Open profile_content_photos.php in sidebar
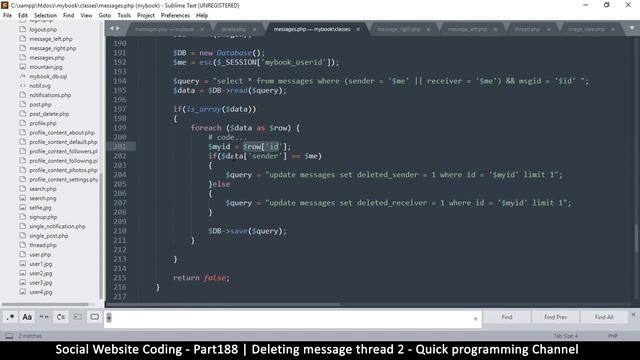Viewport: 640px width, 360px height. (x=63, y=170)
